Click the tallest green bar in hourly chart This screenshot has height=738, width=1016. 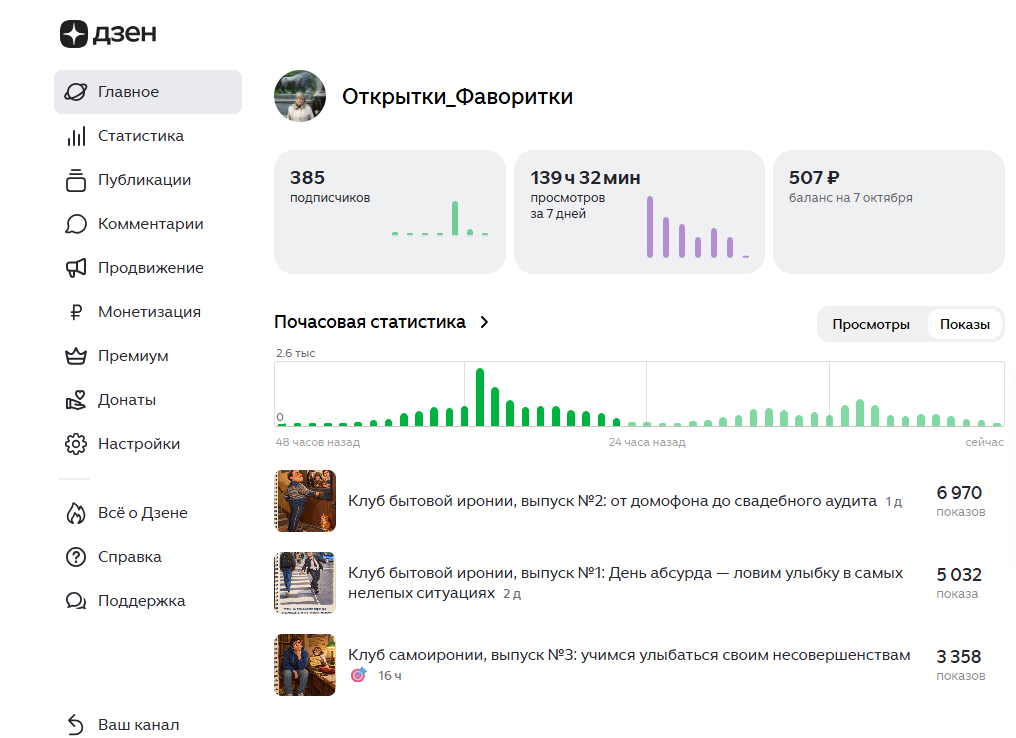479,397
